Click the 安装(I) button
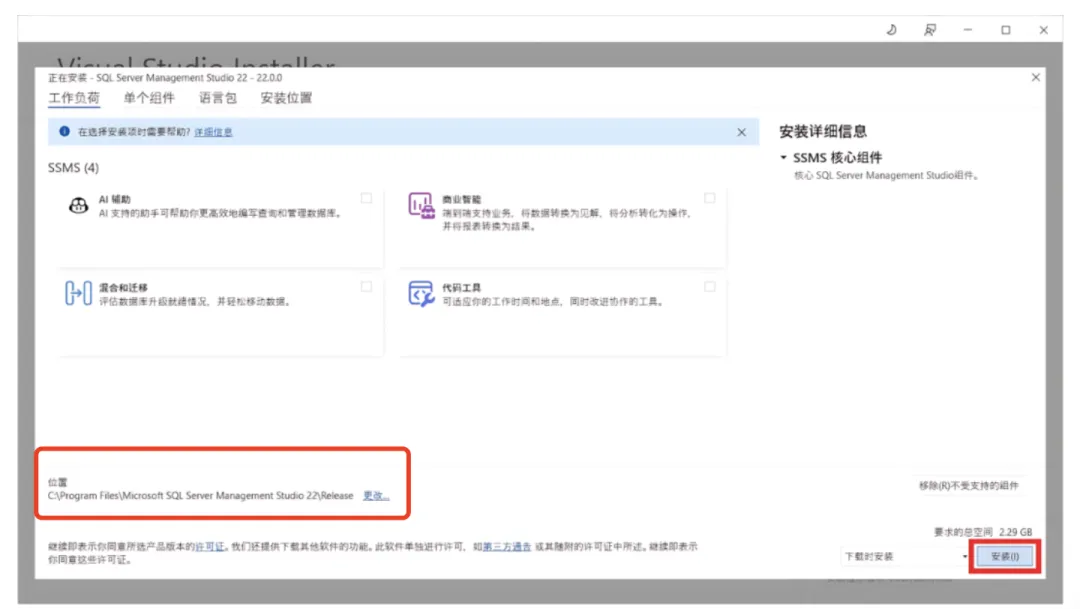This screenshot has width=1080, height=609. pyautogui.click(x=1005, y=556)
